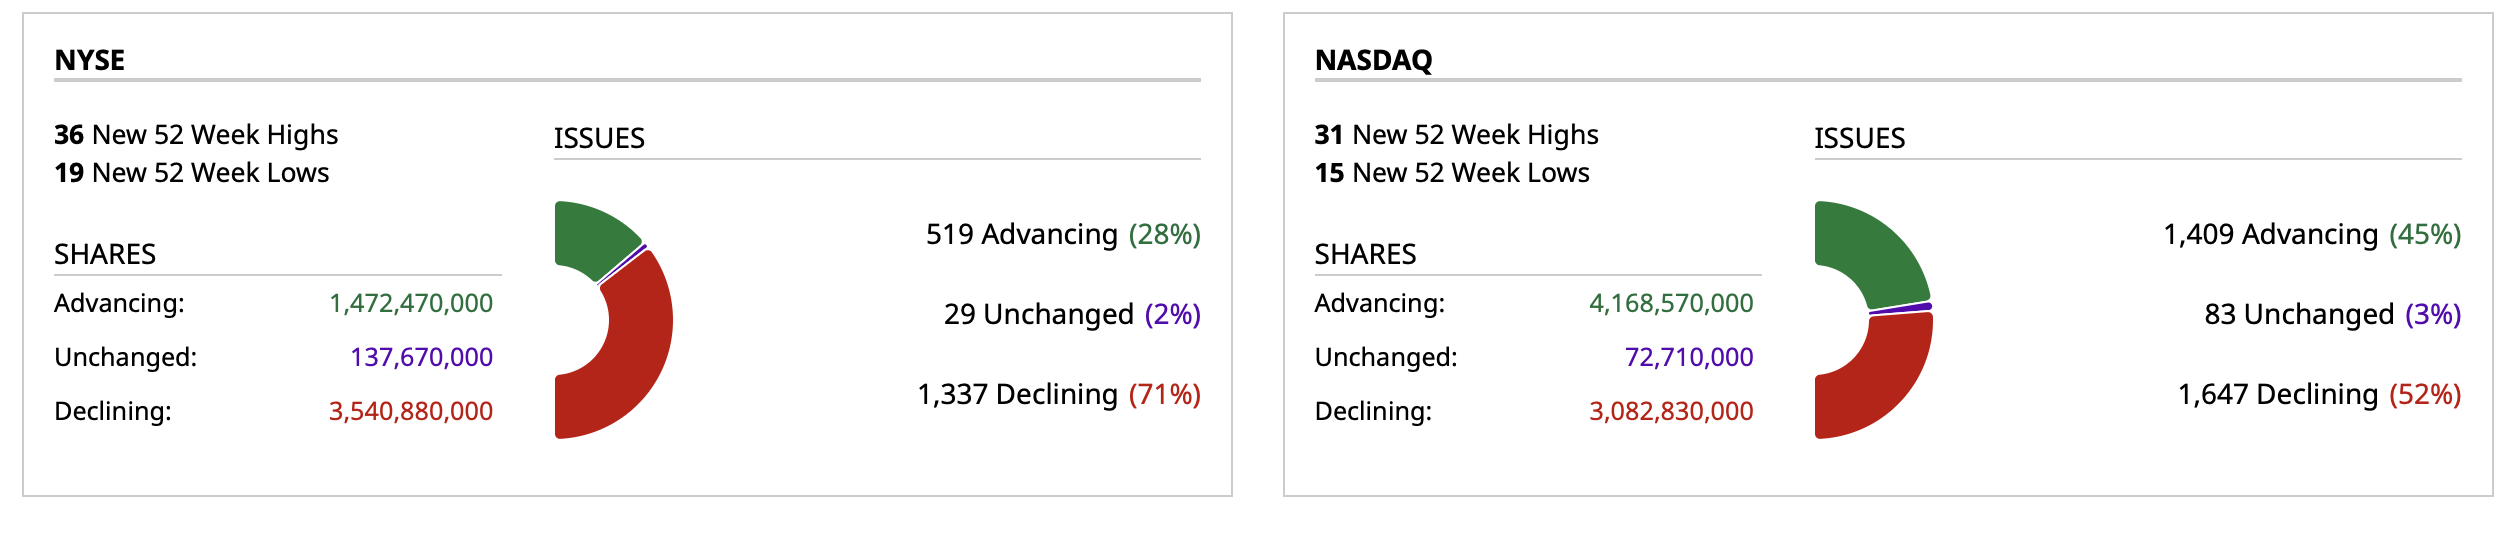Screen dimensions: 2516x534
Task: Click NASDAQ advancing shares value 4,168,570,000
Action: (x=1671, y=303)
